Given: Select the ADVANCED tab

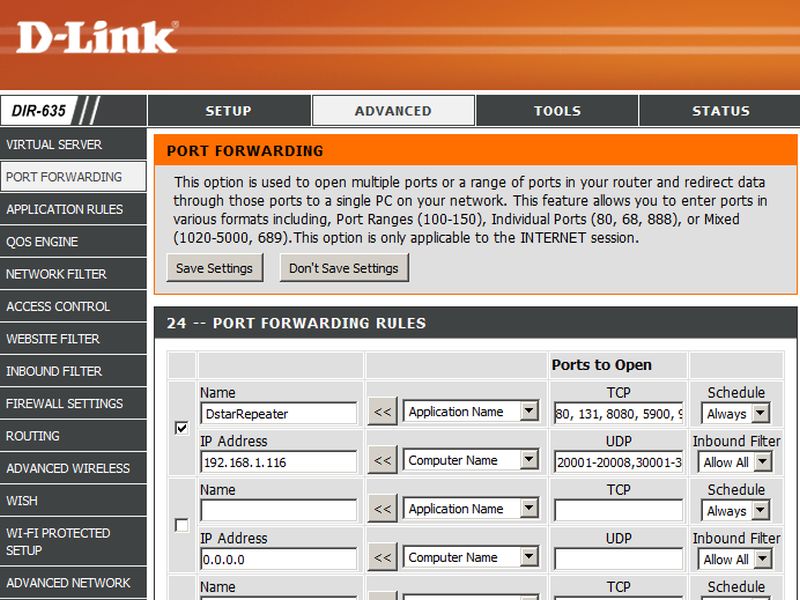Looking at the screenshot, I should (393, 111).
